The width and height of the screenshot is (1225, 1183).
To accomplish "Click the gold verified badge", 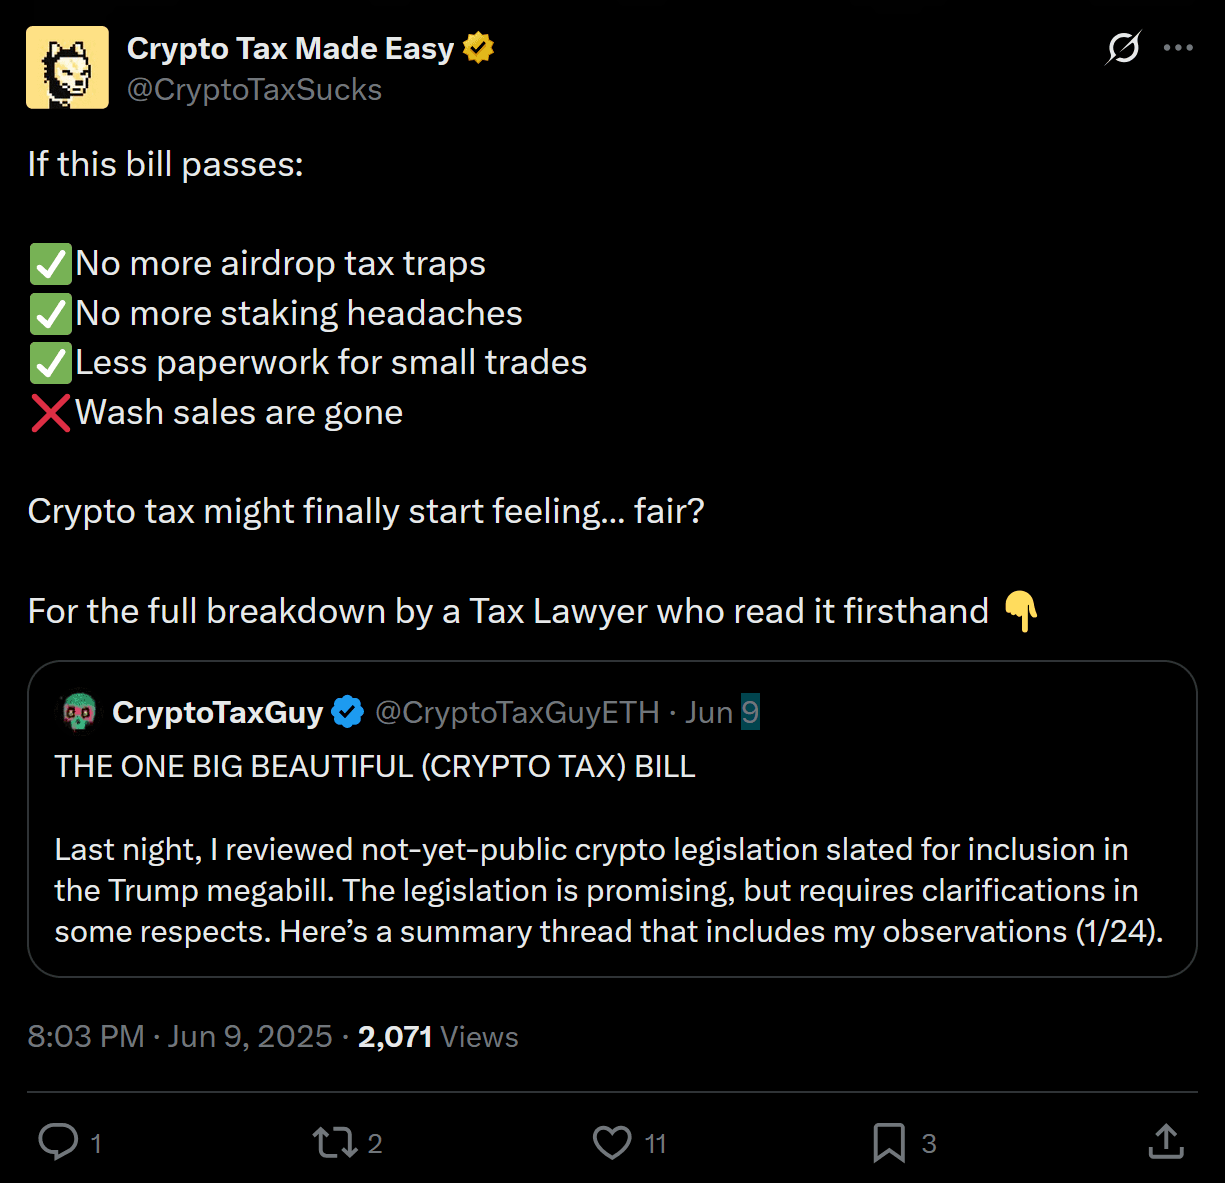I will tap(479, 48).
